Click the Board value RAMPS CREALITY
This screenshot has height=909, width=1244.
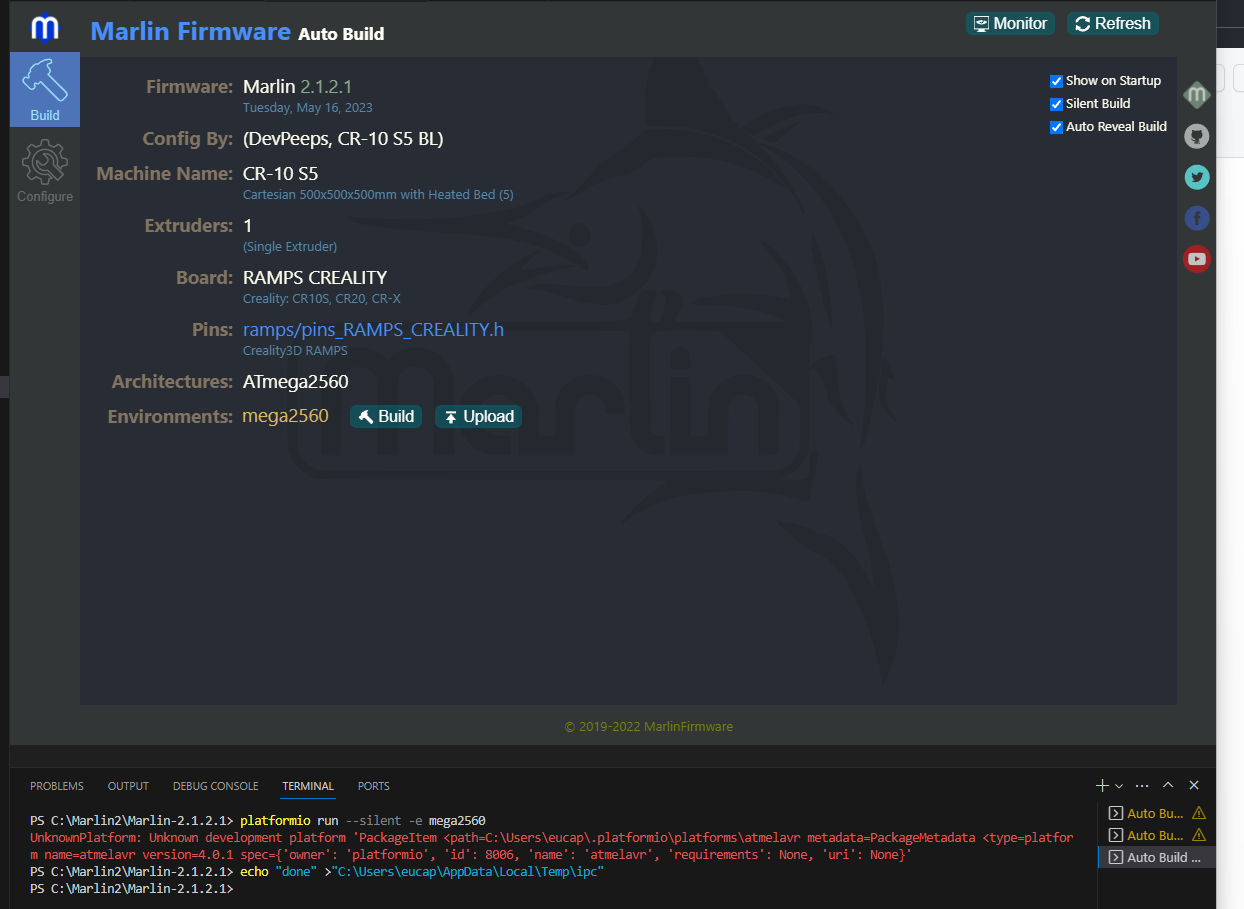pos(315,277)
